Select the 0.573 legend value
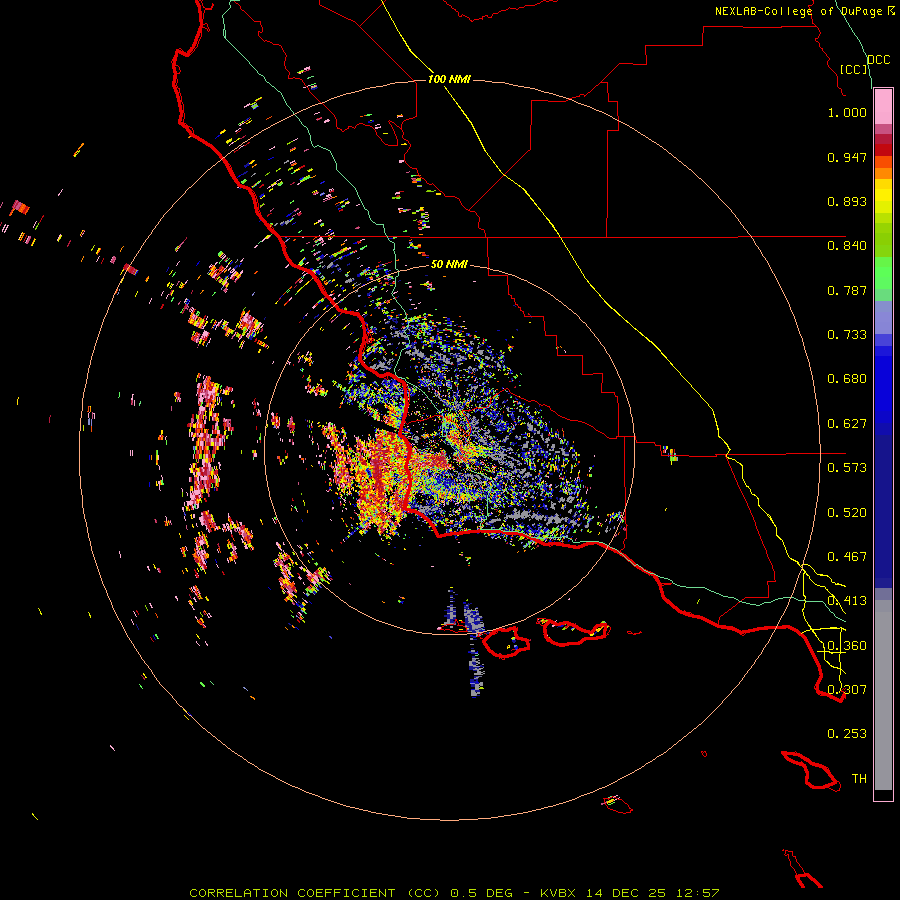This screenshot has height=900, width=900. (x=847, y=468)
